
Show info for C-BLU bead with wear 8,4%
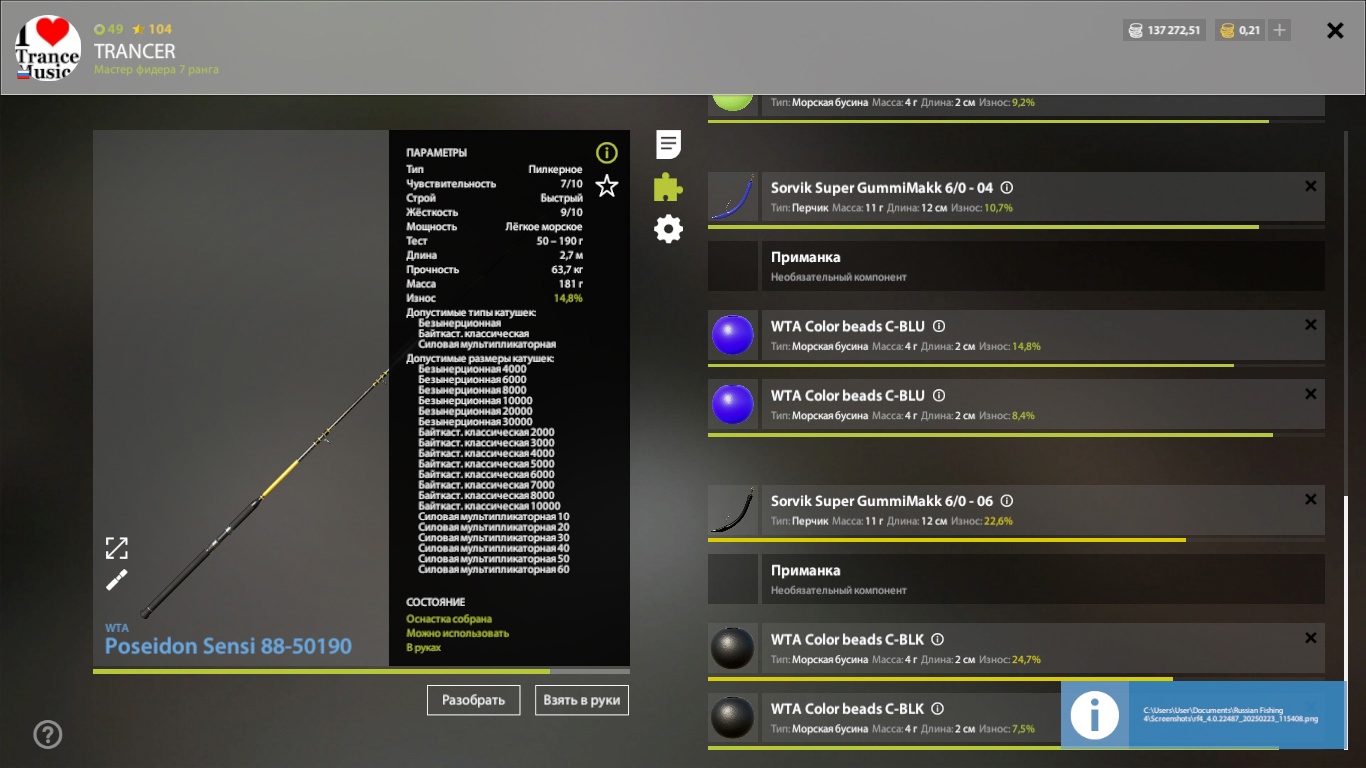(939, 395)
